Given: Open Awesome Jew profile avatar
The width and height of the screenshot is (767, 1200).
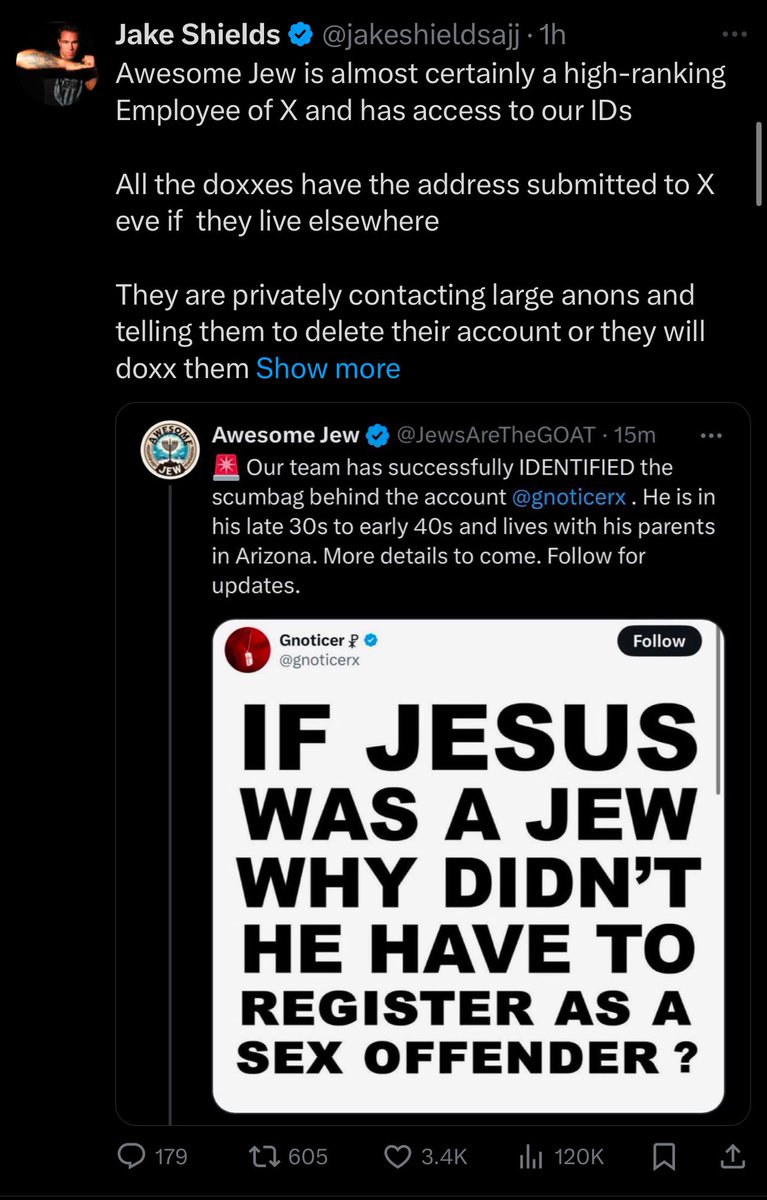Looking at the screenshot, I should (167, 451).
